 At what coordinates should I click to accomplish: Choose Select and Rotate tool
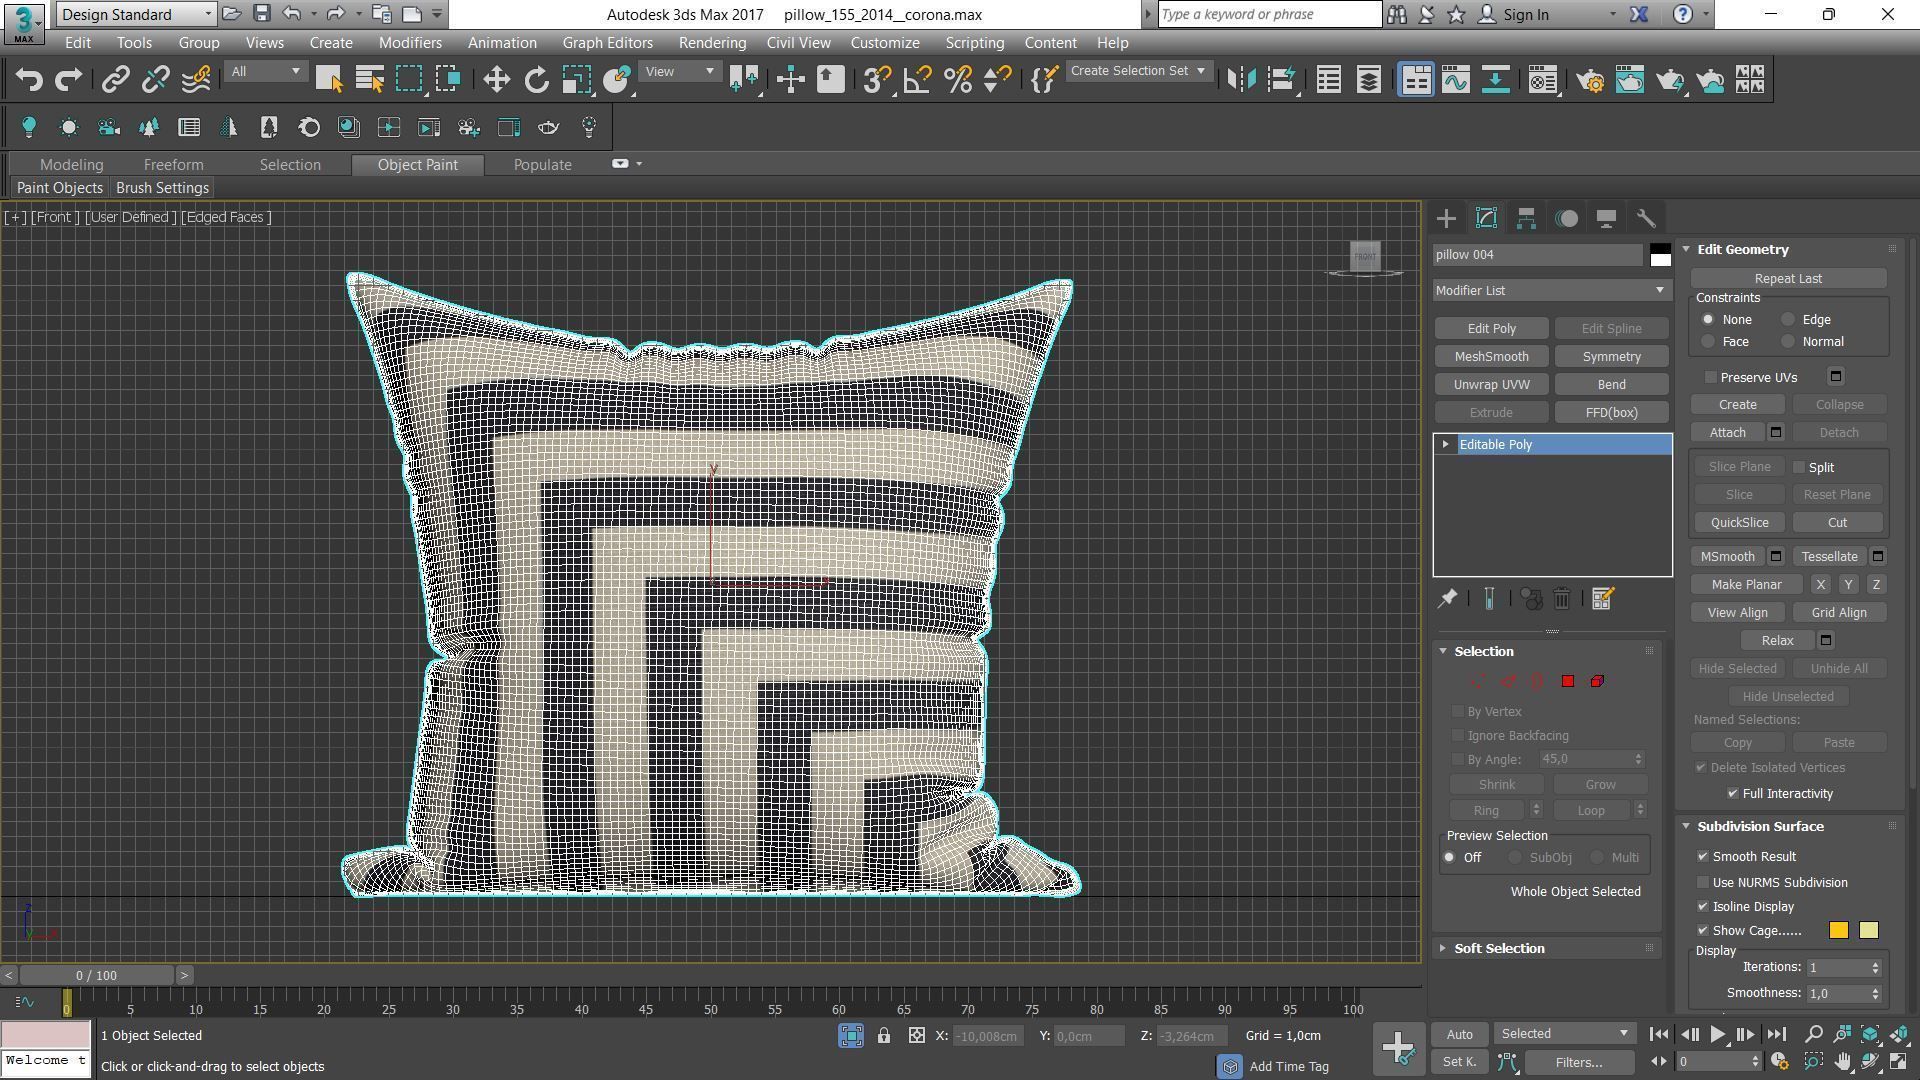tap(537, 80)
